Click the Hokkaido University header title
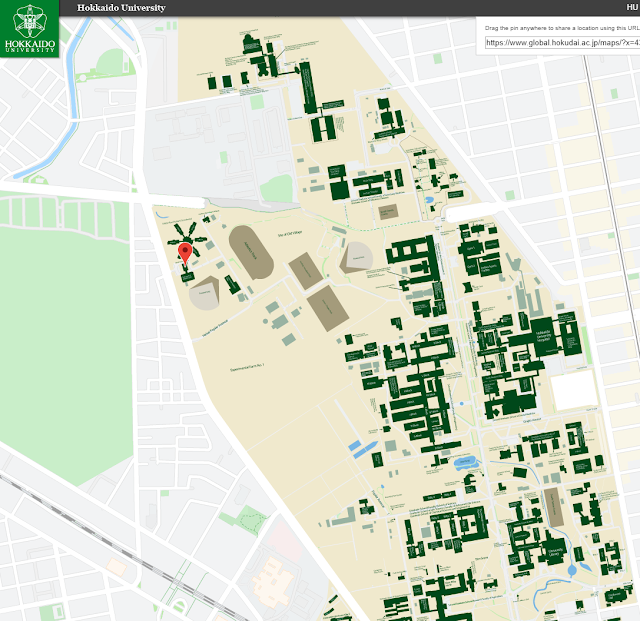This screenshot has width=640, height=621. click(x=121, y=8)
